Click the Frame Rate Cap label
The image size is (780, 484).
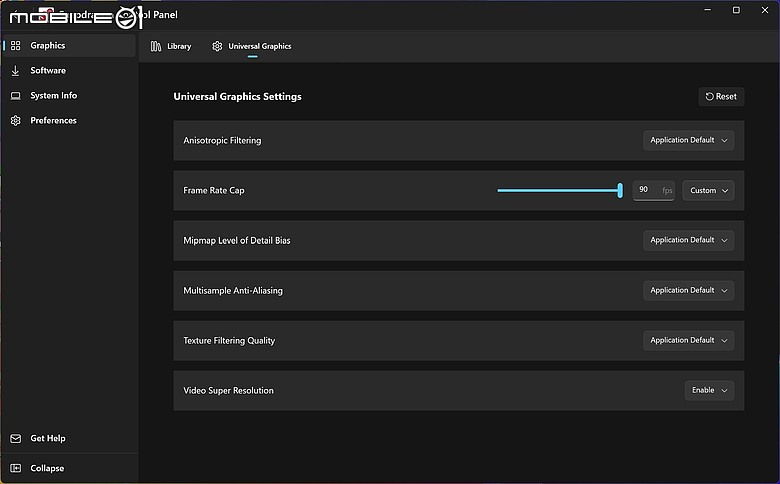[214, 191]
